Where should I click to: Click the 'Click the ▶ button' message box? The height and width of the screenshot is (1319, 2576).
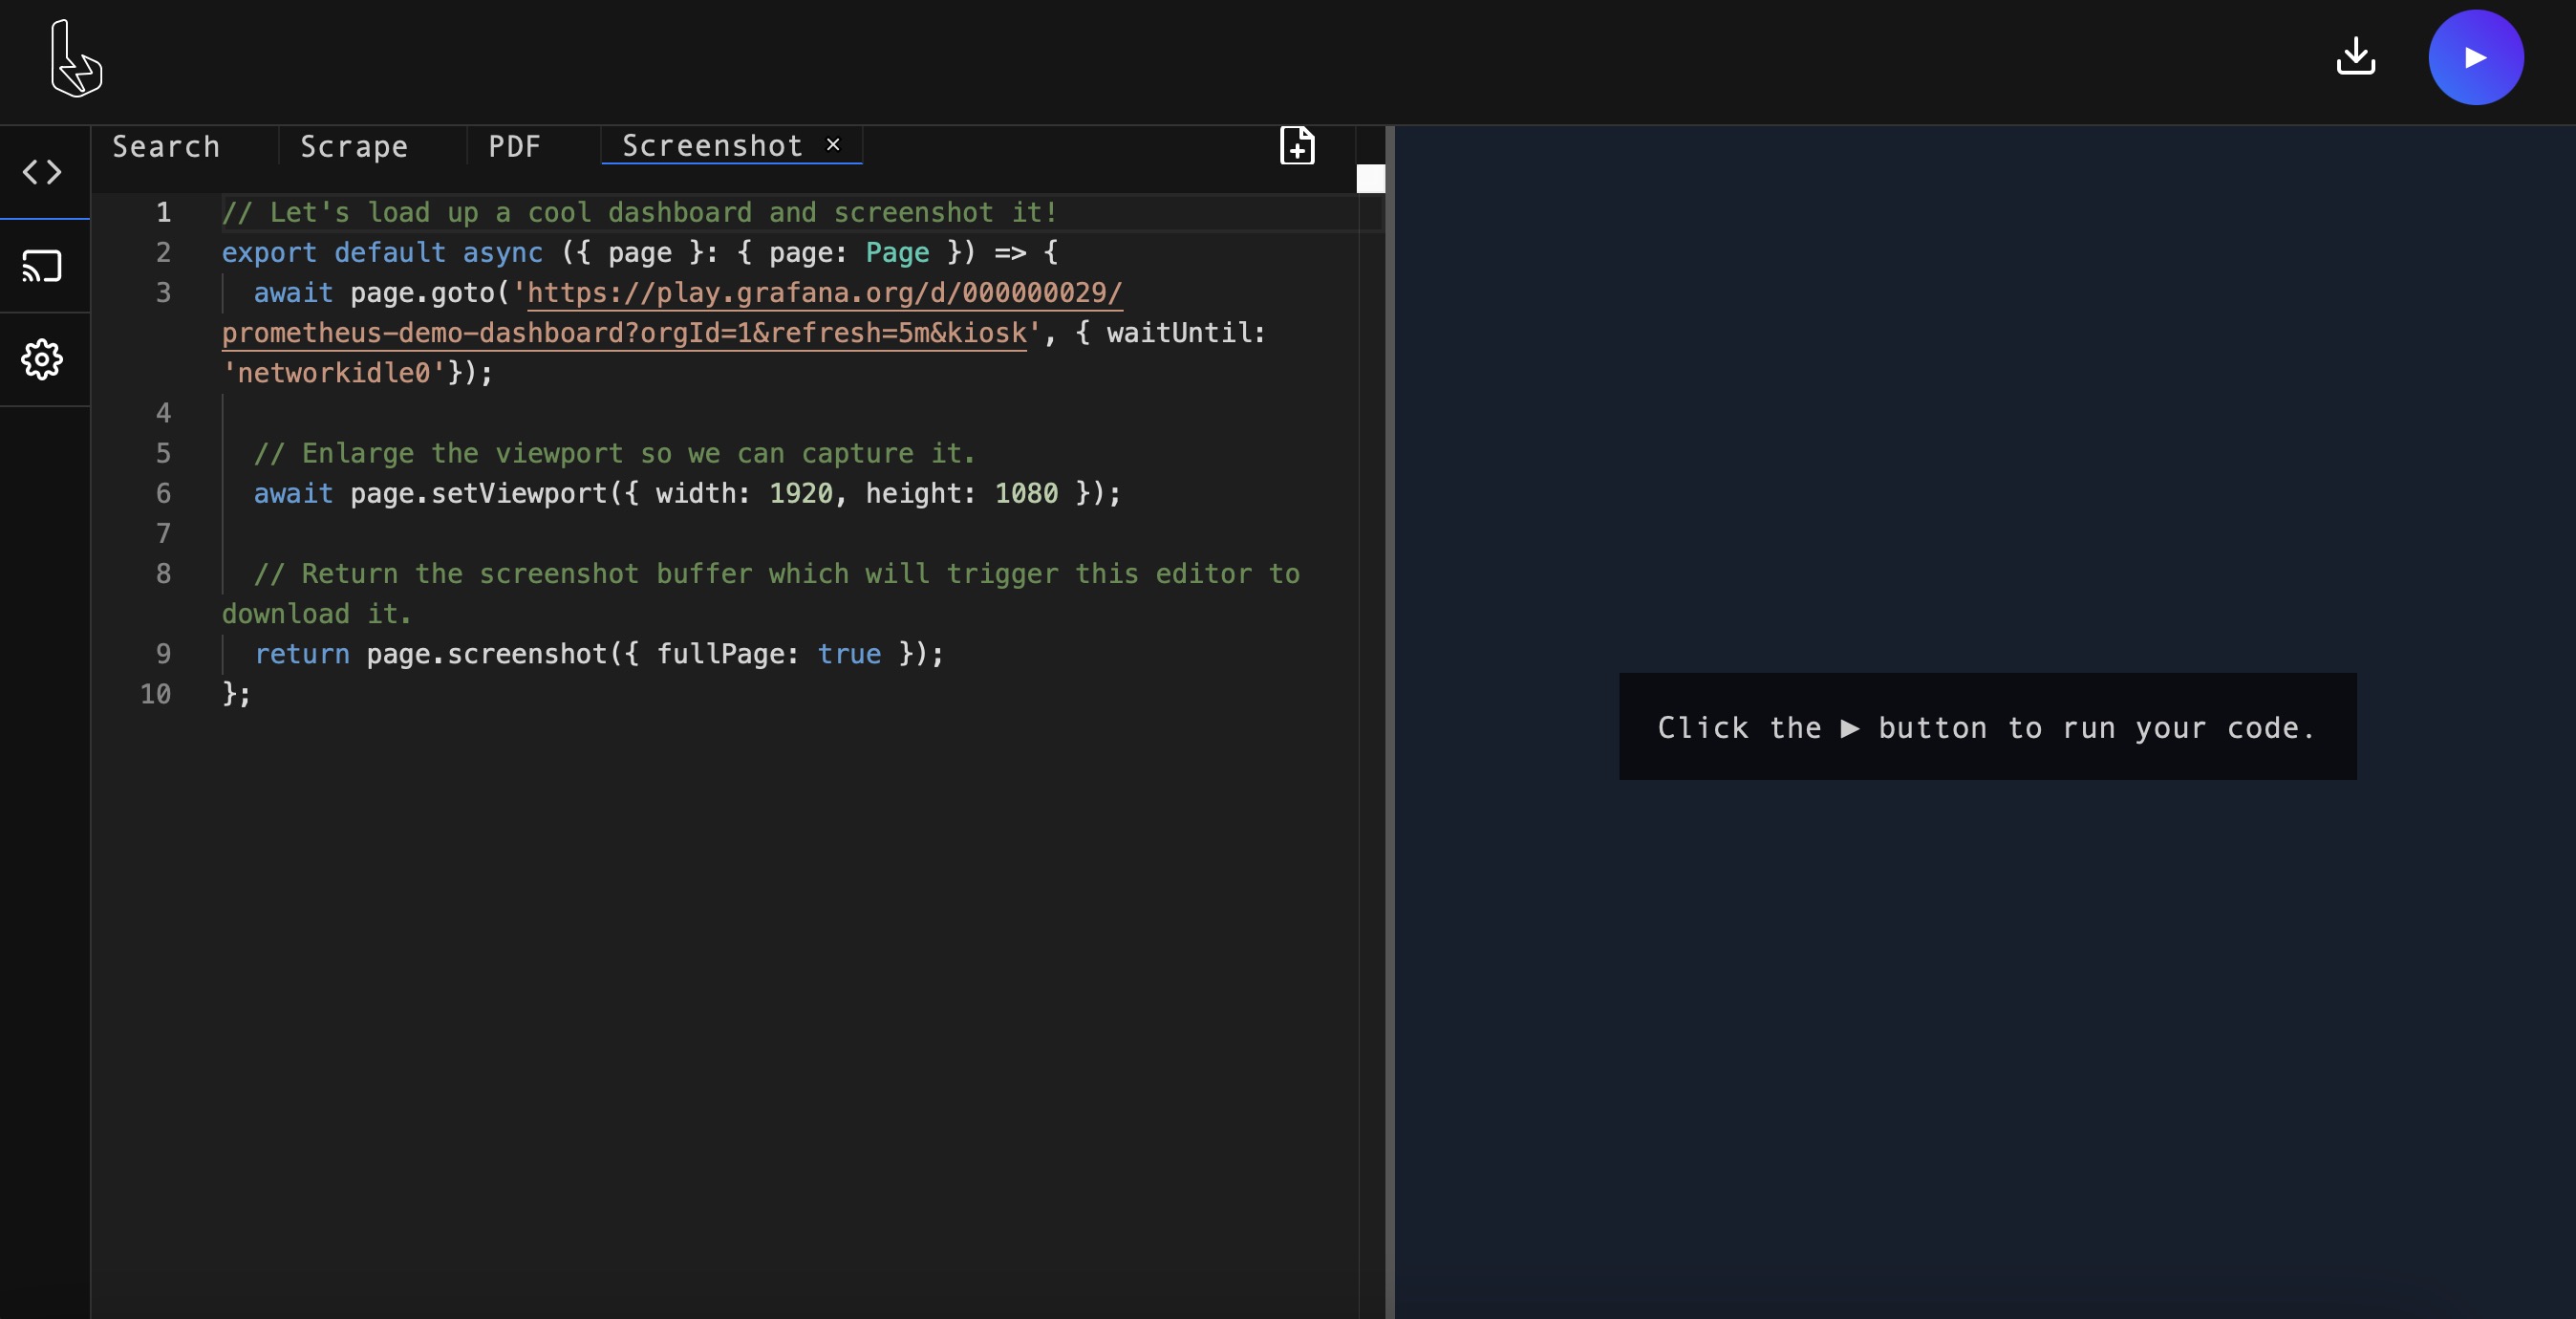[x=1988, y=727]
